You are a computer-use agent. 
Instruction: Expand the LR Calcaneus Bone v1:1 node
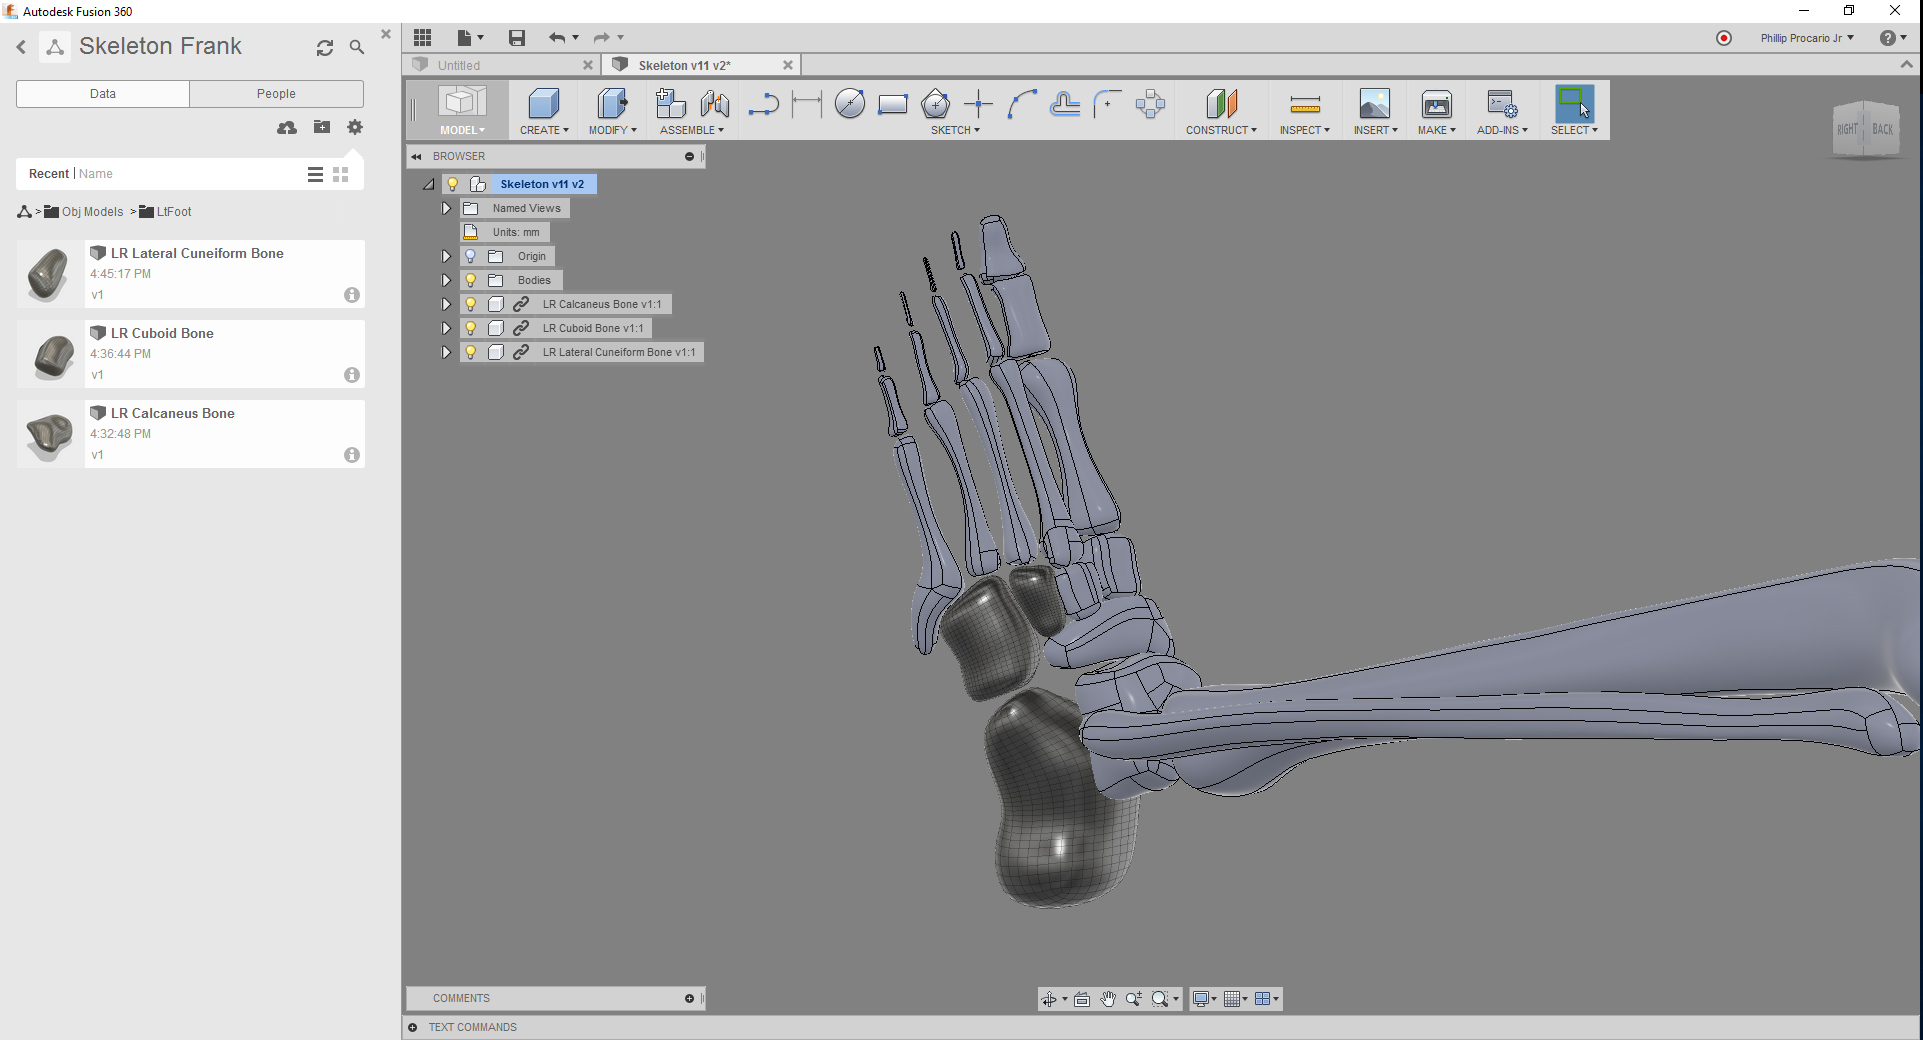click(x=446, y=304)
